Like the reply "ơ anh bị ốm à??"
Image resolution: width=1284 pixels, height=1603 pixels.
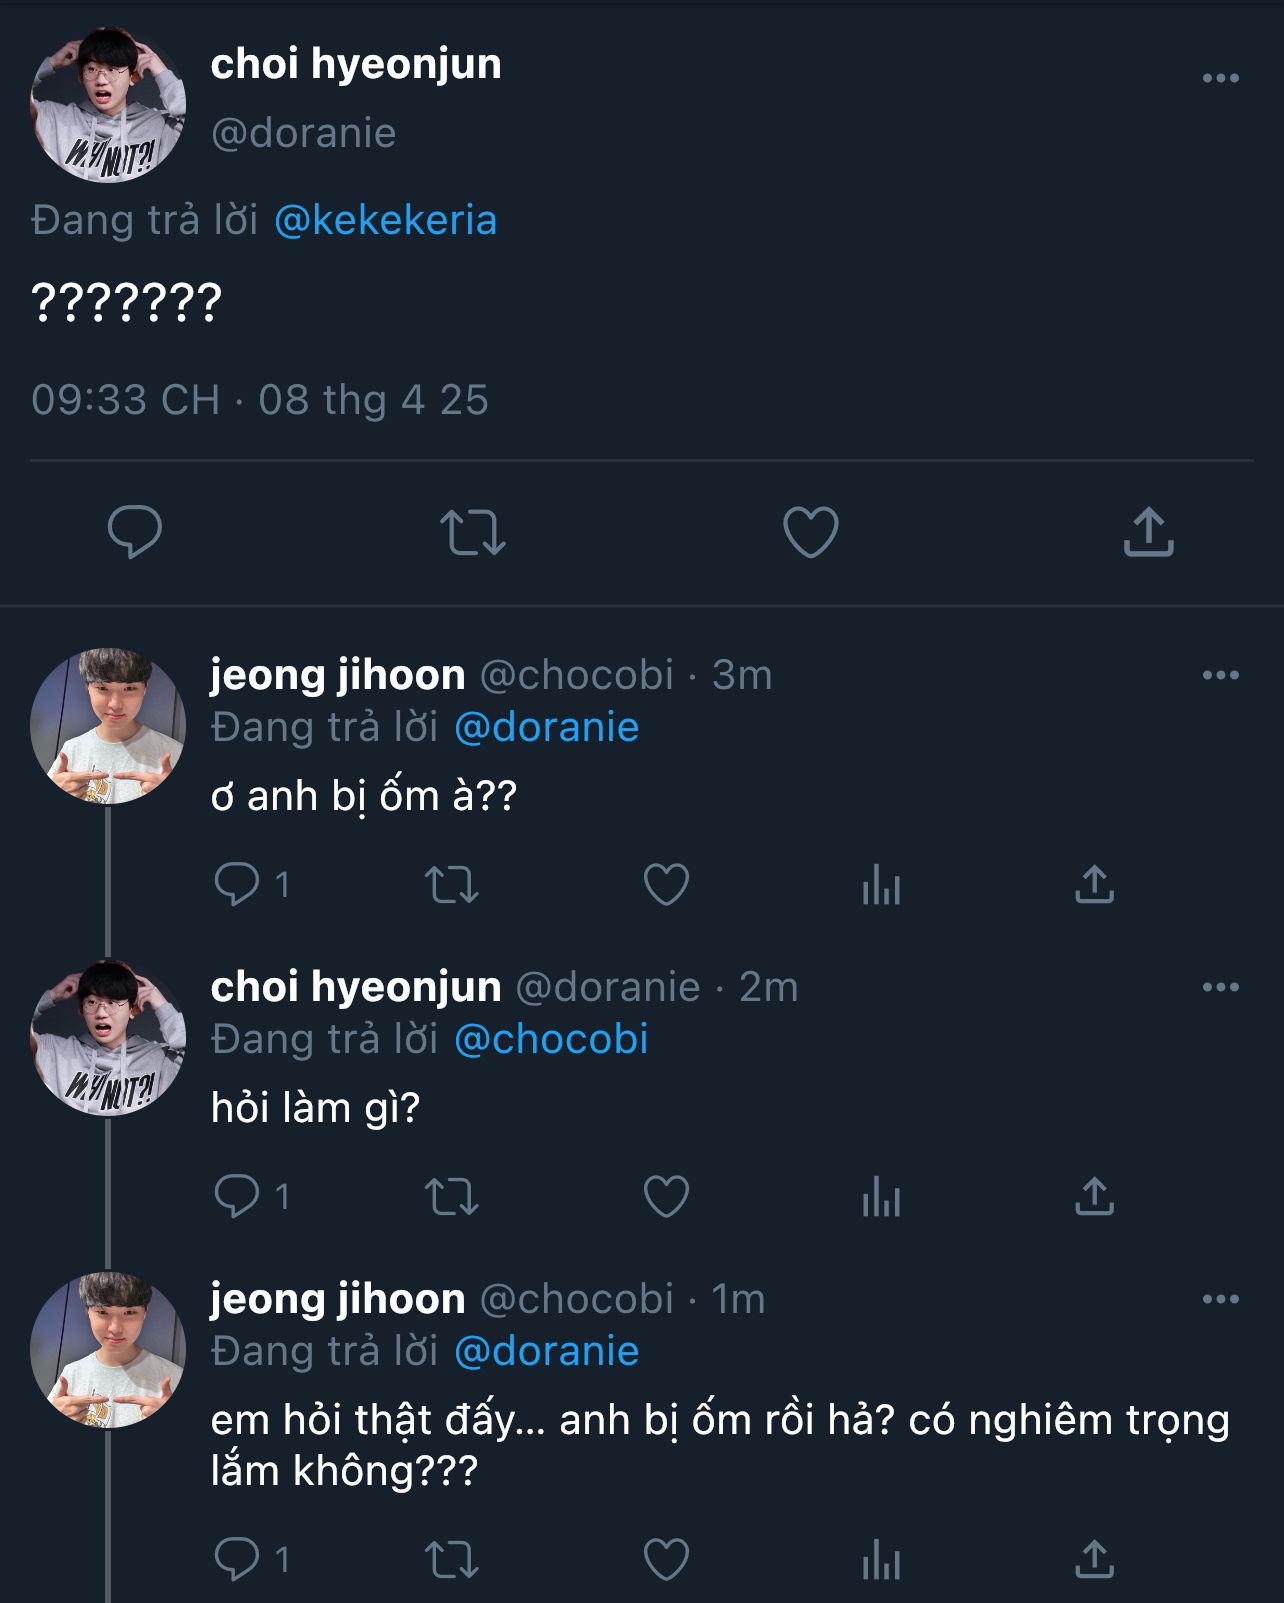[666, 884]
